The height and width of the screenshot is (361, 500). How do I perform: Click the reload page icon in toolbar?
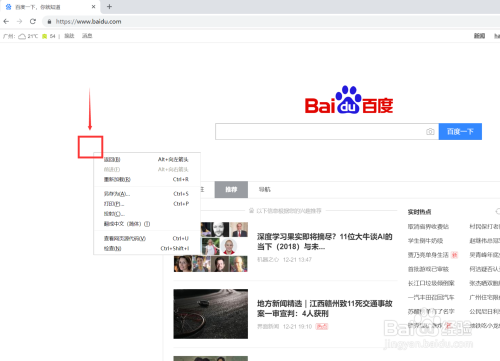[x=33, y=21]
